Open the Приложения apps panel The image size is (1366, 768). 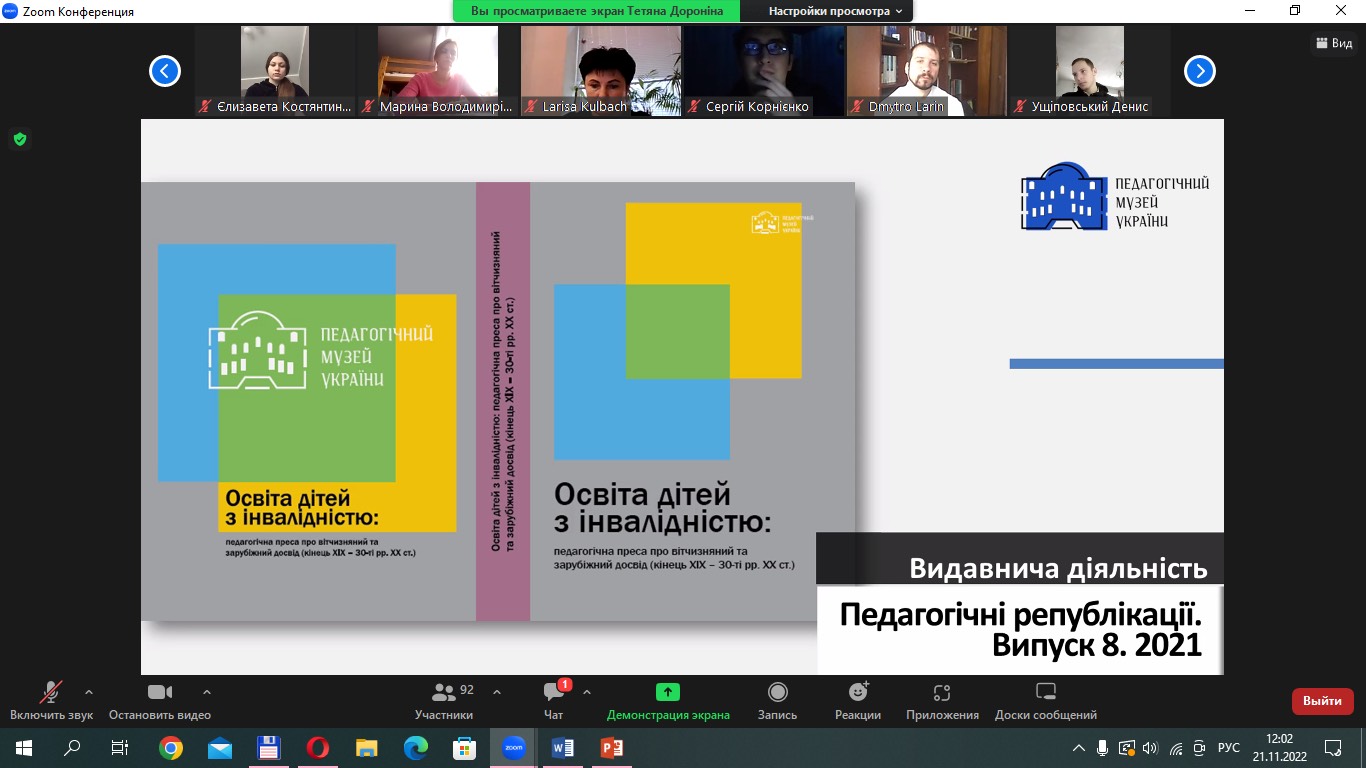point(942,700)
